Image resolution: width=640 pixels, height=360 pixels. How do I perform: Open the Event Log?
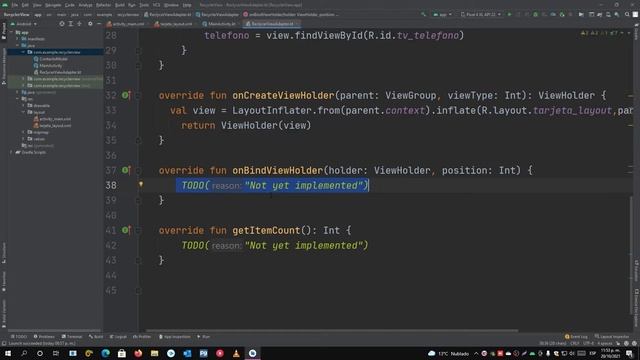pos(576,337)
